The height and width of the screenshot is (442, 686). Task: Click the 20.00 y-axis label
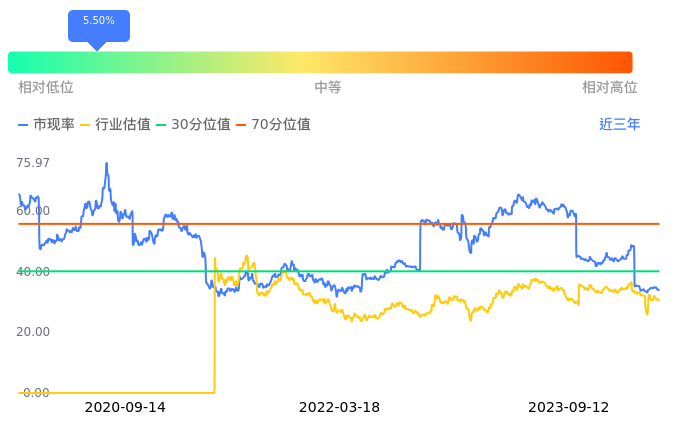pos(33,332)
